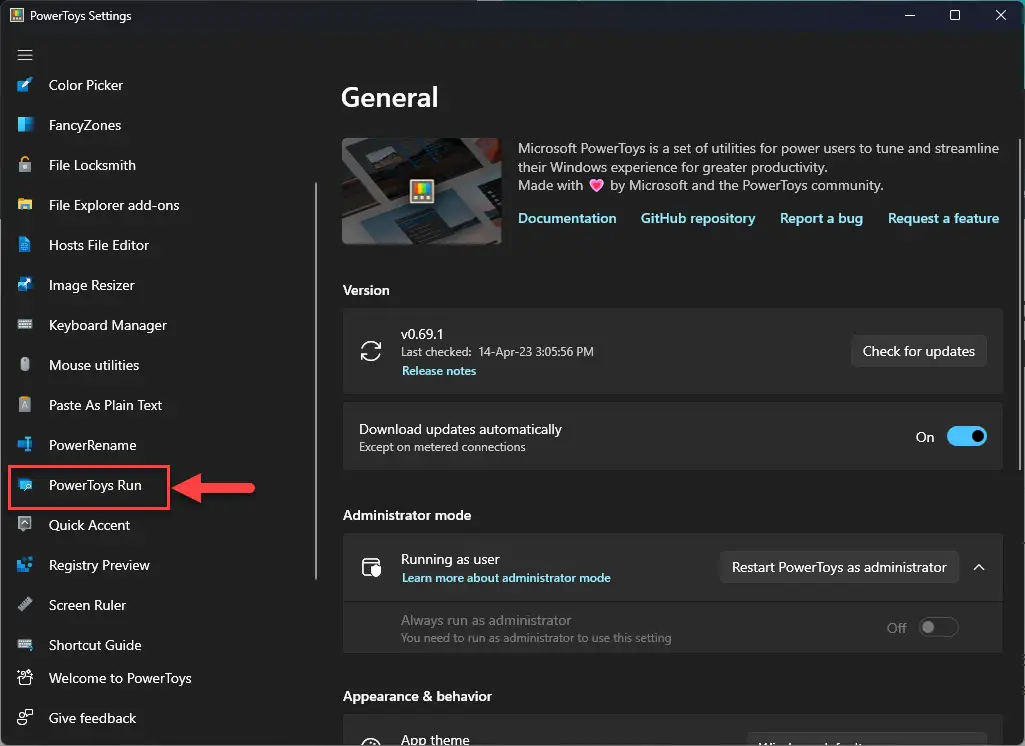Toggle the Always run as administrator switch
The image size is (1025, 746).
click(939, 628)
